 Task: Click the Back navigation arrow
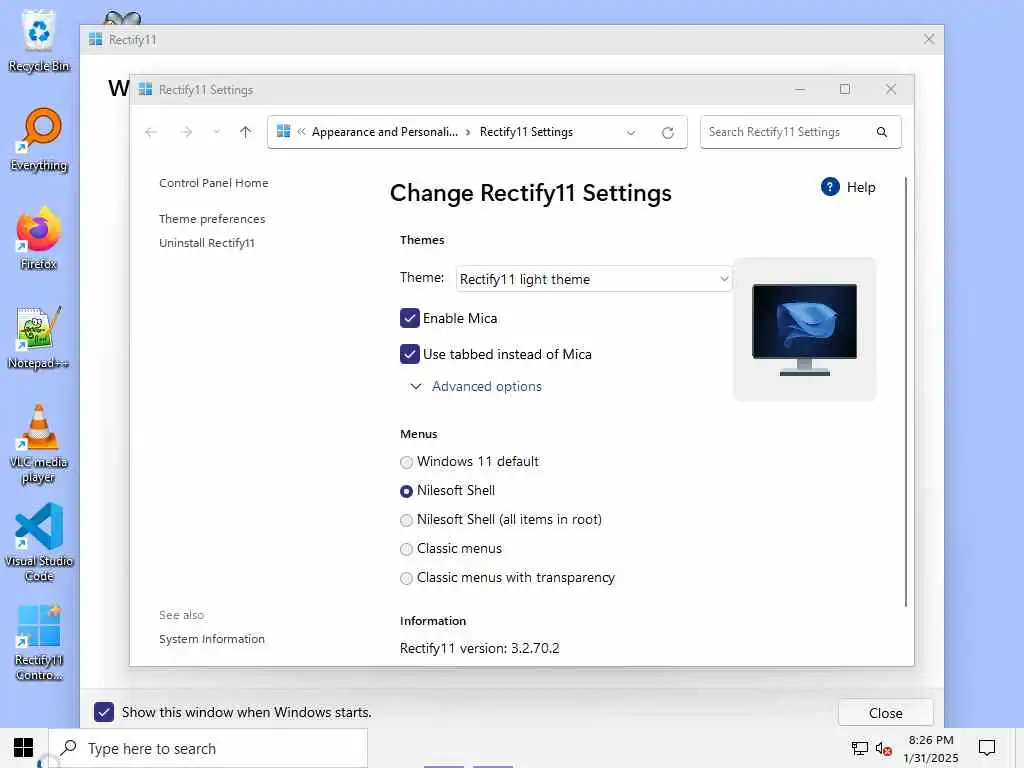151,132
